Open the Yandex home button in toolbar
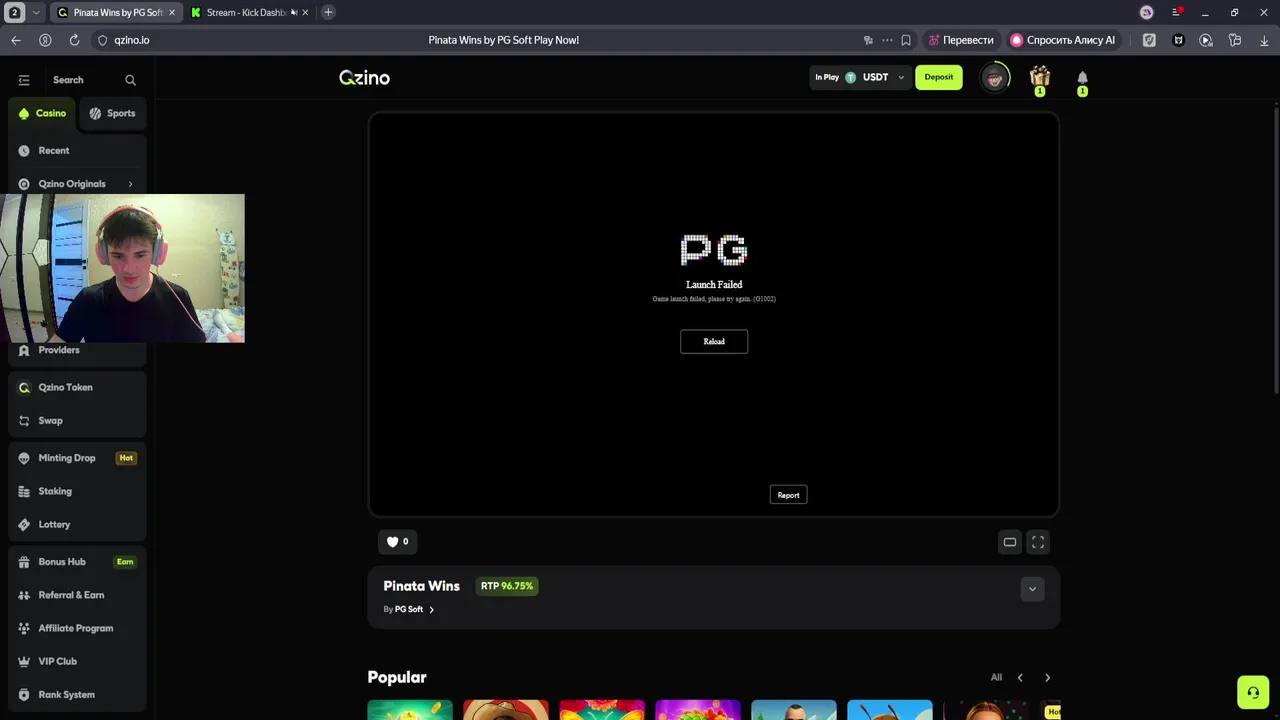The image size is (1280, 720). pyautogui.click(x=45, y=40)
